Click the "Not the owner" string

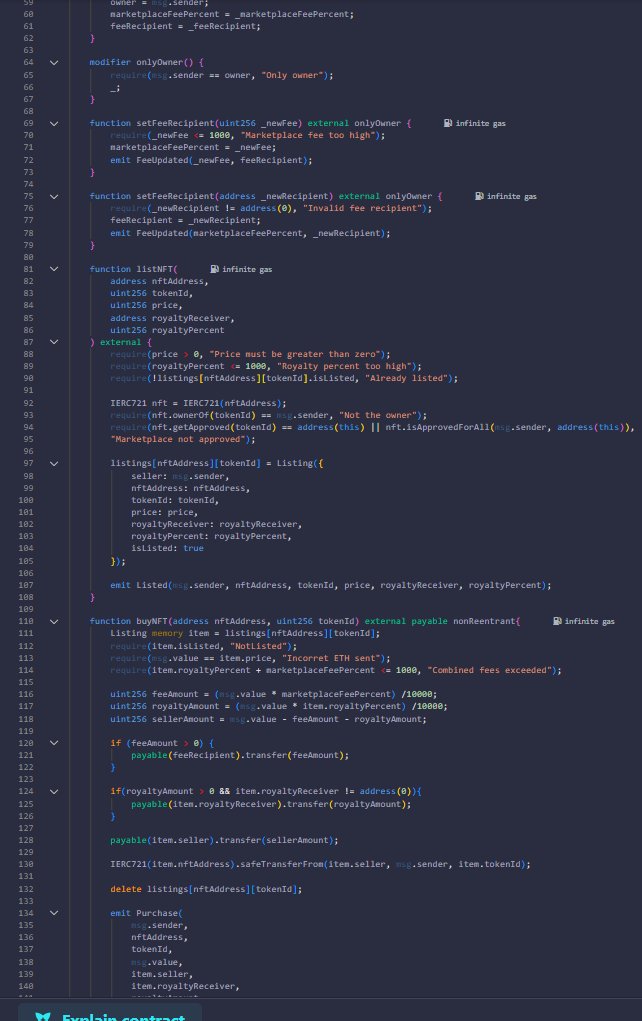[x=378, y=415]
